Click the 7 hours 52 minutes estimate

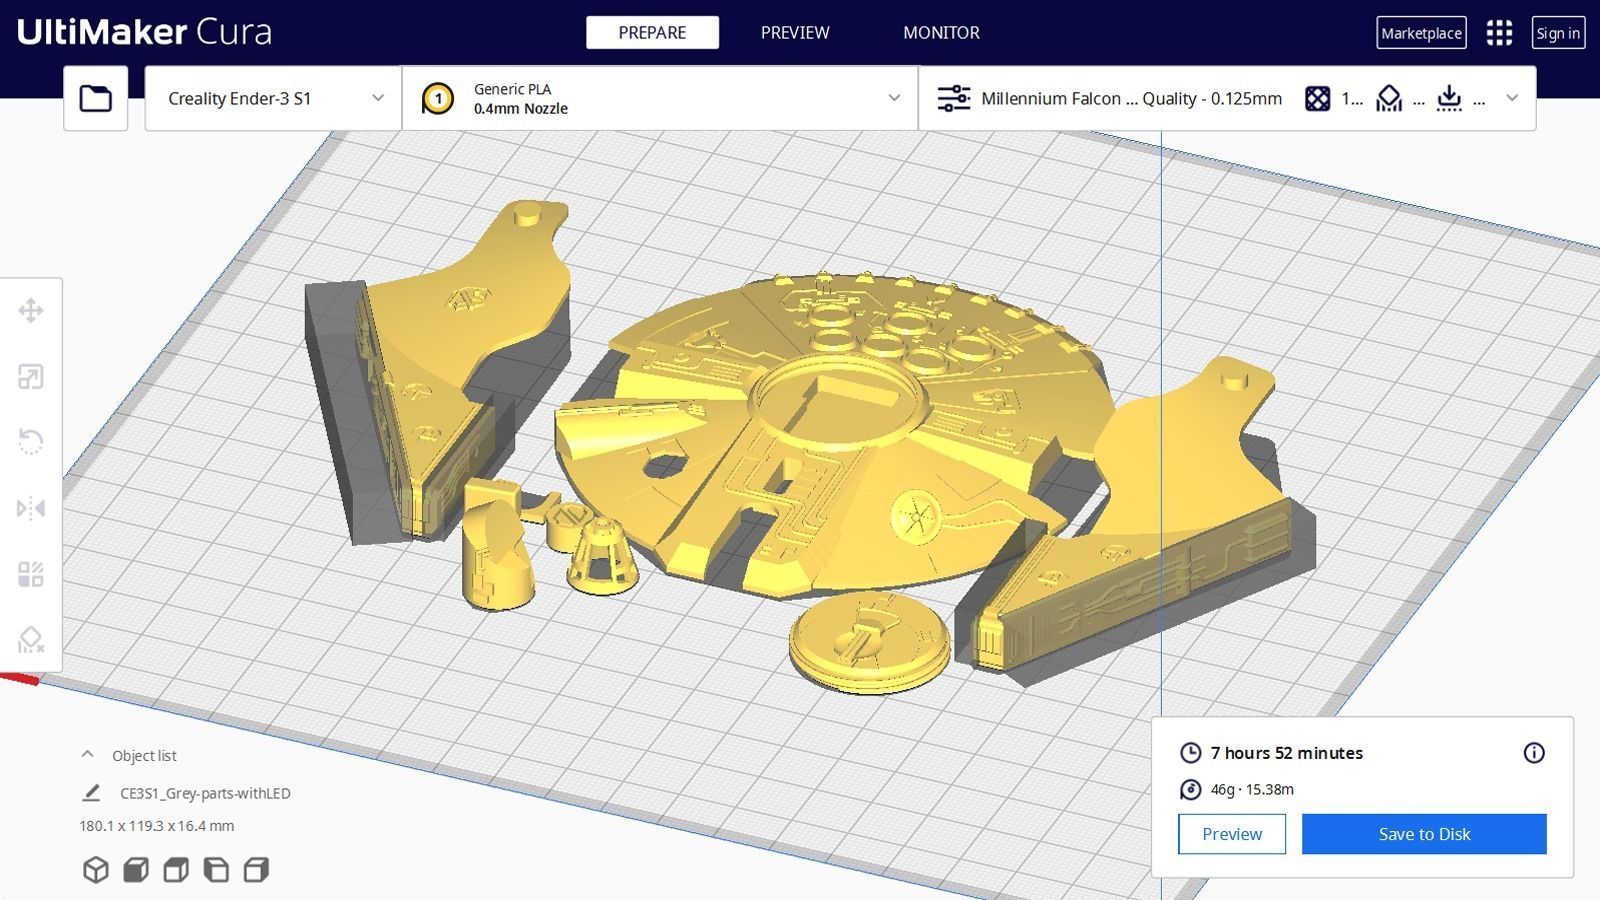pos(1286,753)
